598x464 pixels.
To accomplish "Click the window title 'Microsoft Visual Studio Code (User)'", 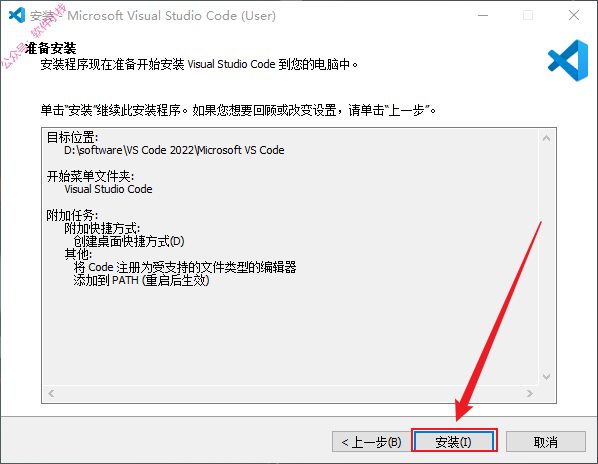I will pyautogui.click(x=172, y=16).
